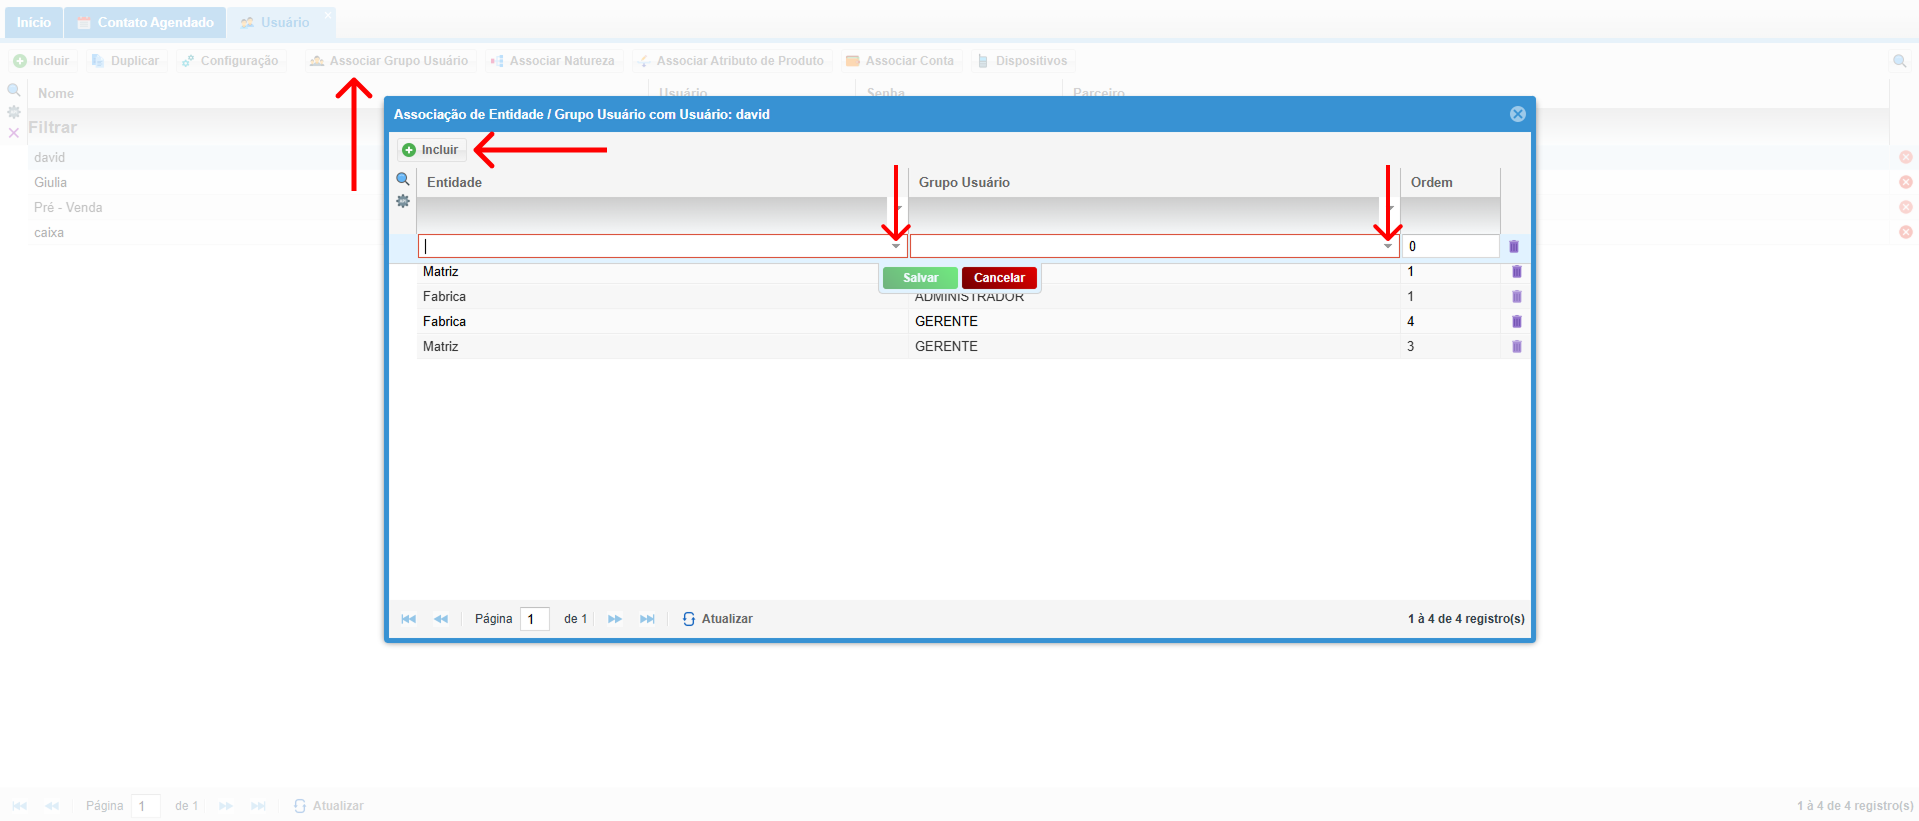Switch to the Início tab

pos(33,22)
